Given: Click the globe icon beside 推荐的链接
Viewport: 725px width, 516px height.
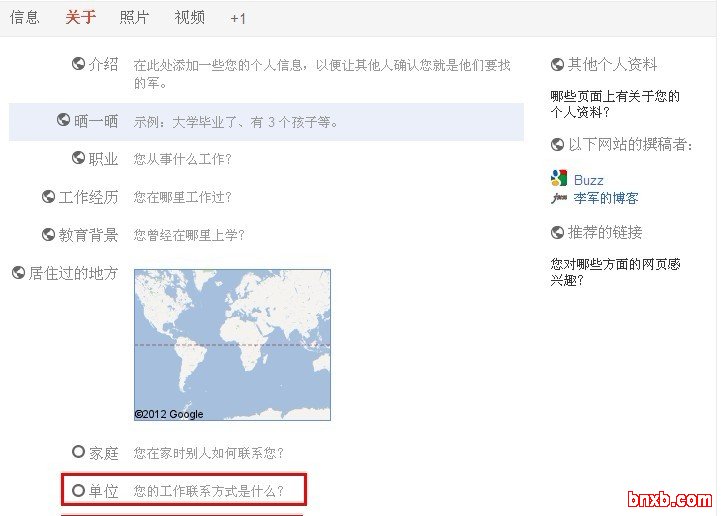Looking at the screenshot, I should [557, 232].
